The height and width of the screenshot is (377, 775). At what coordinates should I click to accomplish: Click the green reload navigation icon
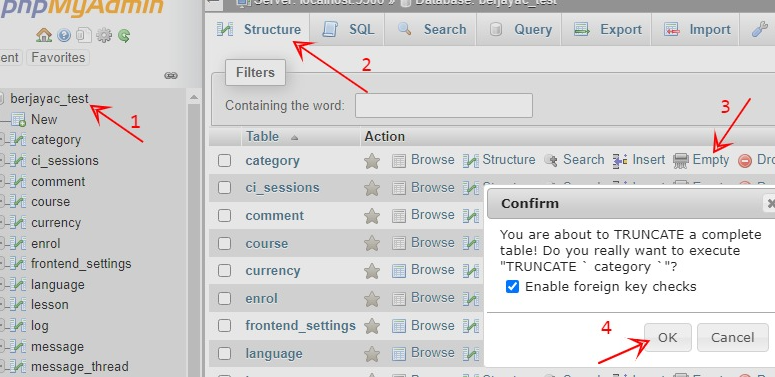(x=124, y=36)
